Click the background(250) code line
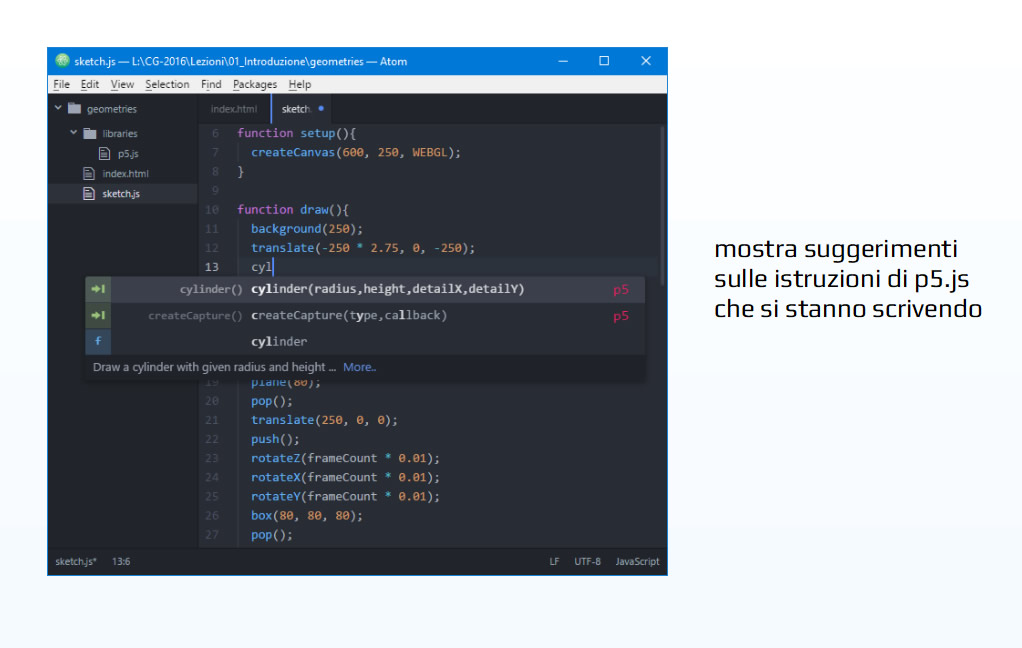Viewport: 1022px width, 648px height. pos(307,229)
